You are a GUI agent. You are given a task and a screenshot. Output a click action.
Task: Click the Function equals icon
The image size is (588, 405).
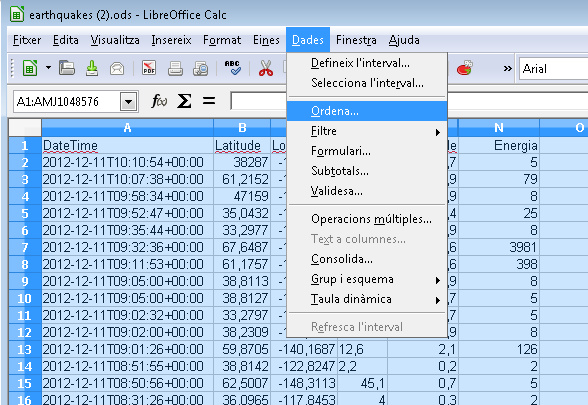tap(209, 101)
